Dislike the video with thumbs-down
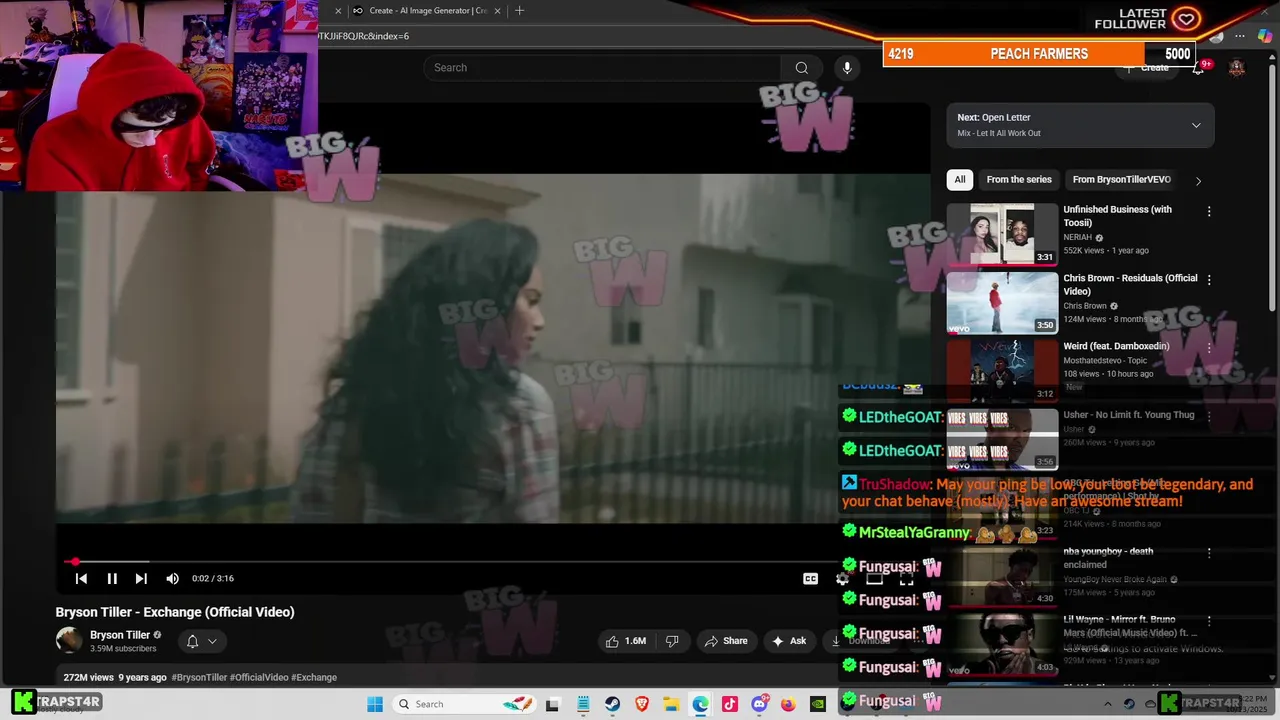Screen dimensions: 1280x720 pyautogui.click(x=672, y=641)
